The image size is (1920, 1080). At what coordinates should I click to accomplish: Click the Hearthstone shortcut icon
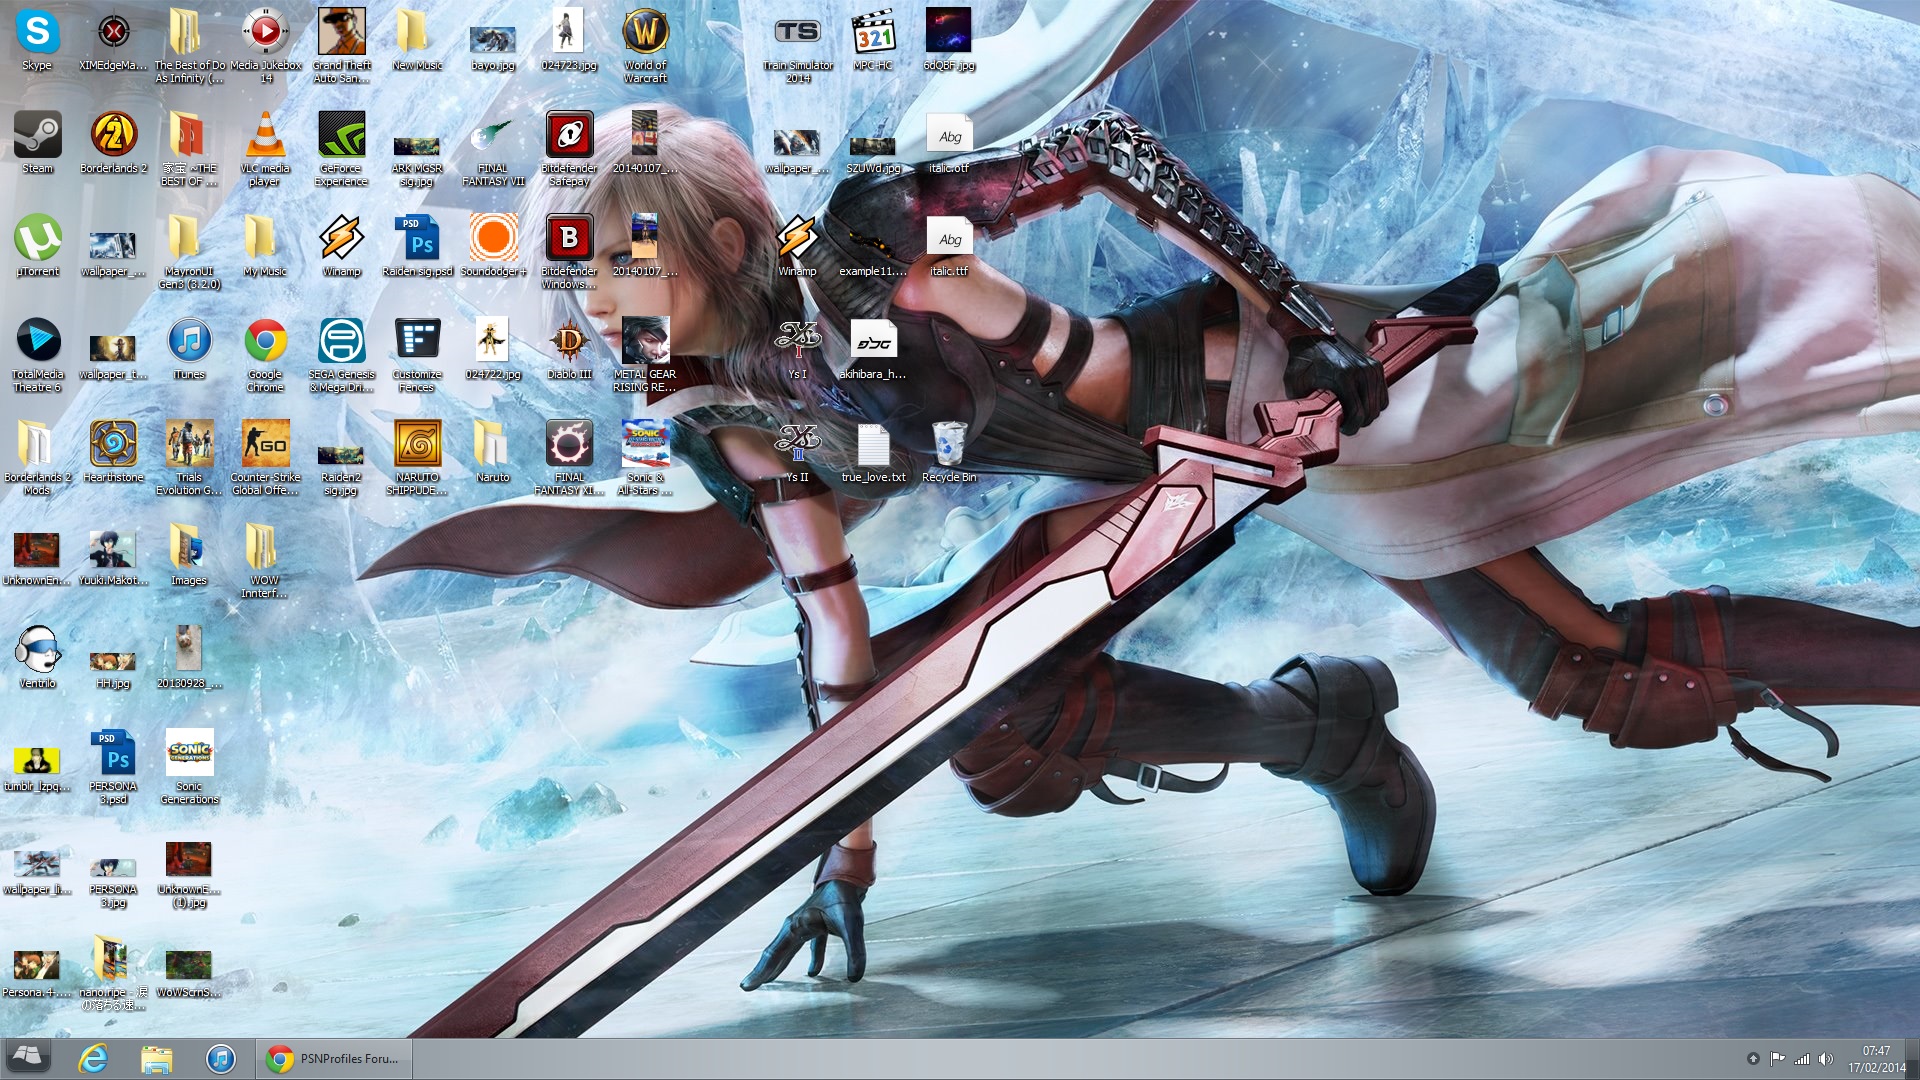(x=113, y=446)
